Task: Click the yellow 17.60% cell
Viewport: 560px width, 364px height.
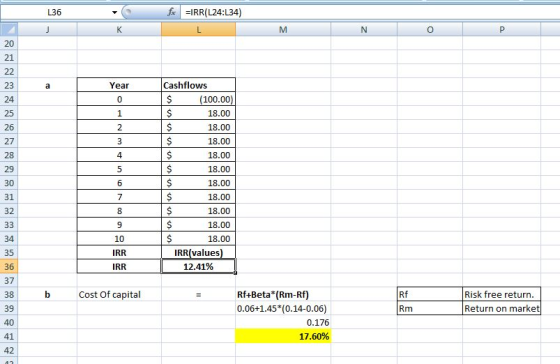Action: [283, 336]
